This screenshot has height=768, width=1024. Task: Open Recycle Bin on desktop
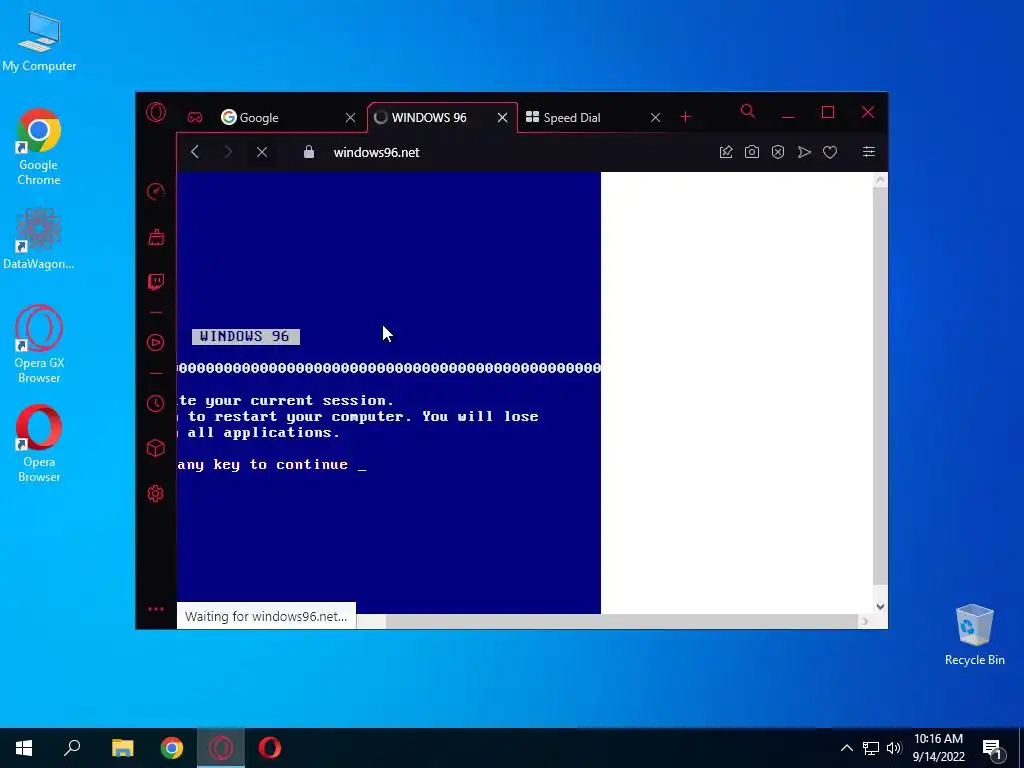tap(974, 635)
